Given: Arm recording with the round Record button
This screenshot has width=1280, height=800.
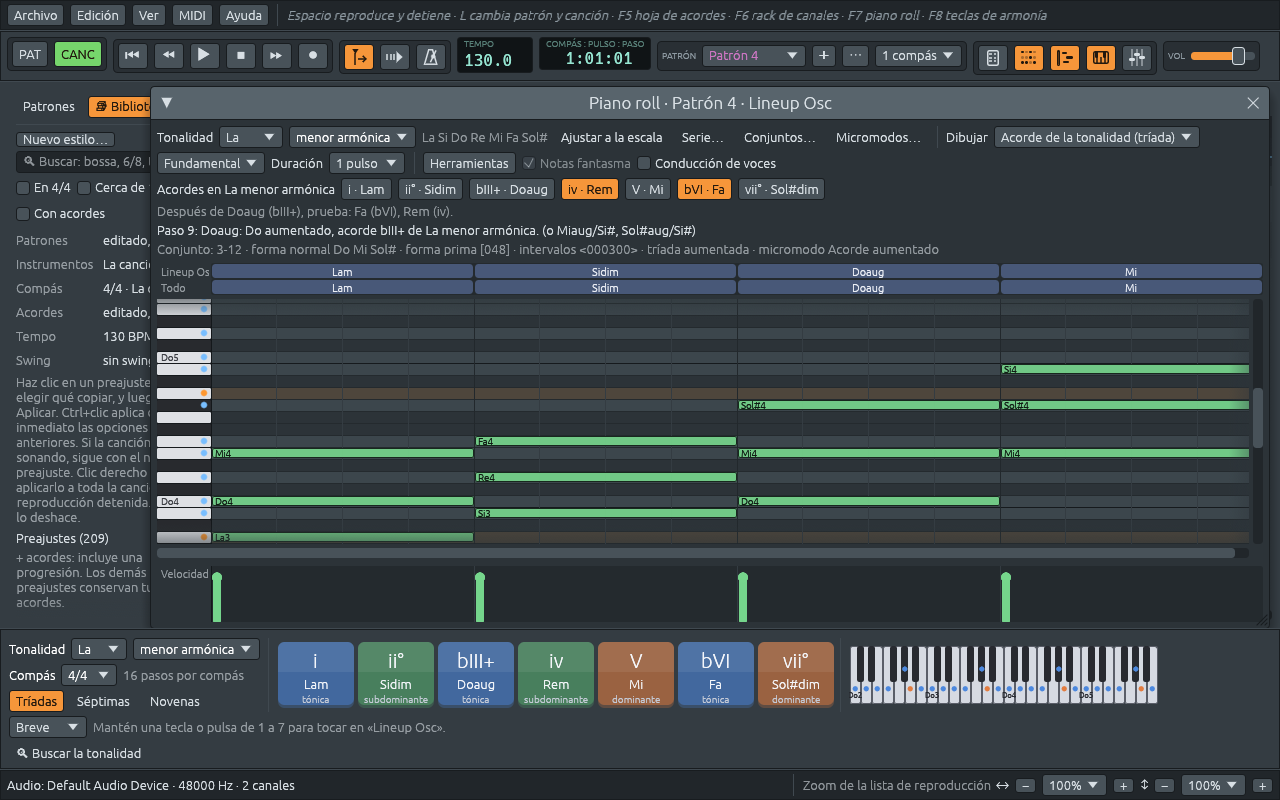Looking at the screenshot, I should pyautogui.click(x=313, y=56).
